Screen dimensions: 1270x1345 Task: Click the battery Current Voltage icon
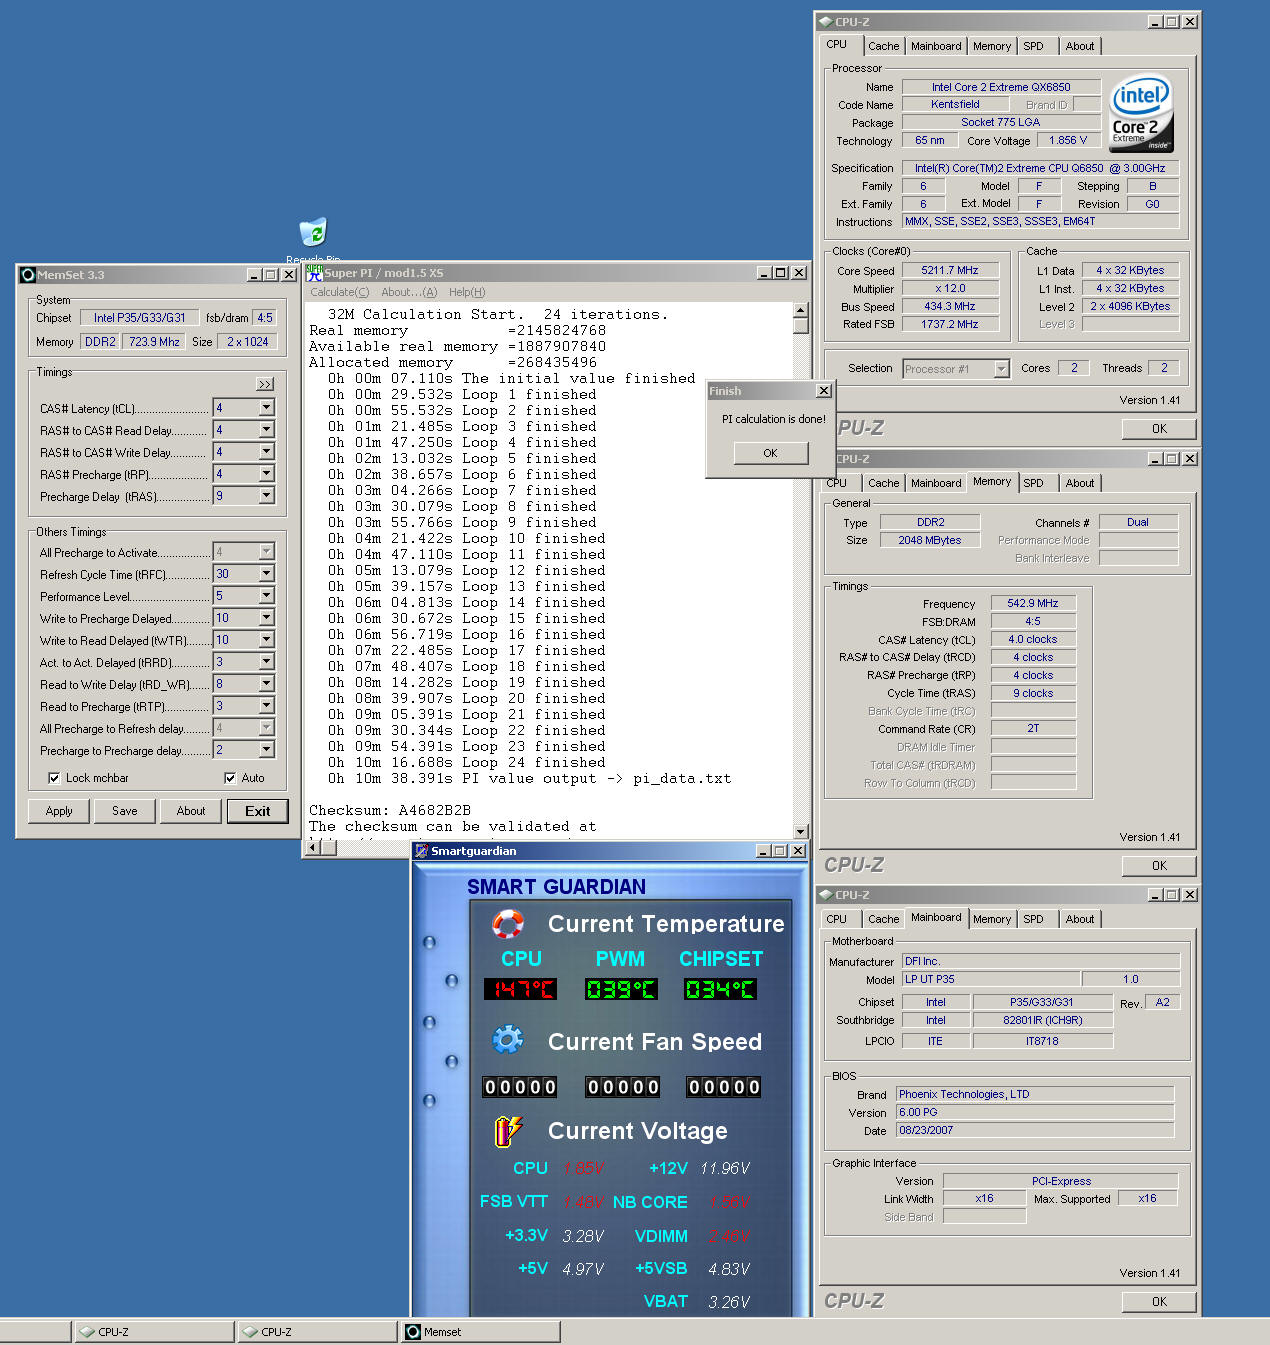pos(508,1131)
